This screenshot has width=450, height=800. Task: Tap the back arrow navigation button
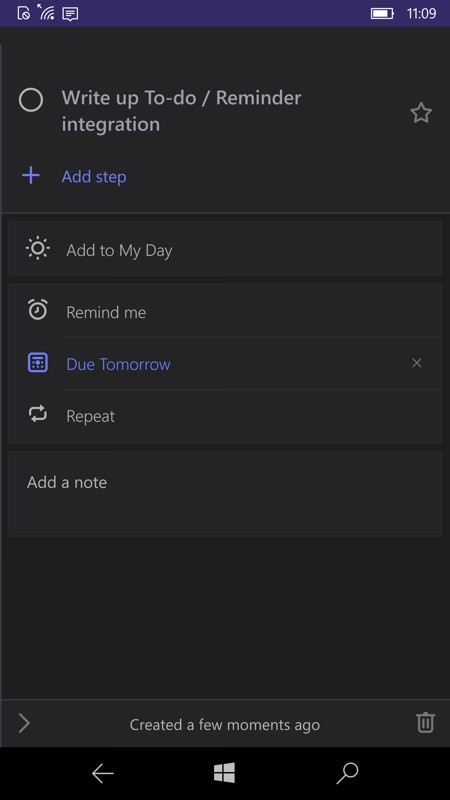tap(102, 774)
